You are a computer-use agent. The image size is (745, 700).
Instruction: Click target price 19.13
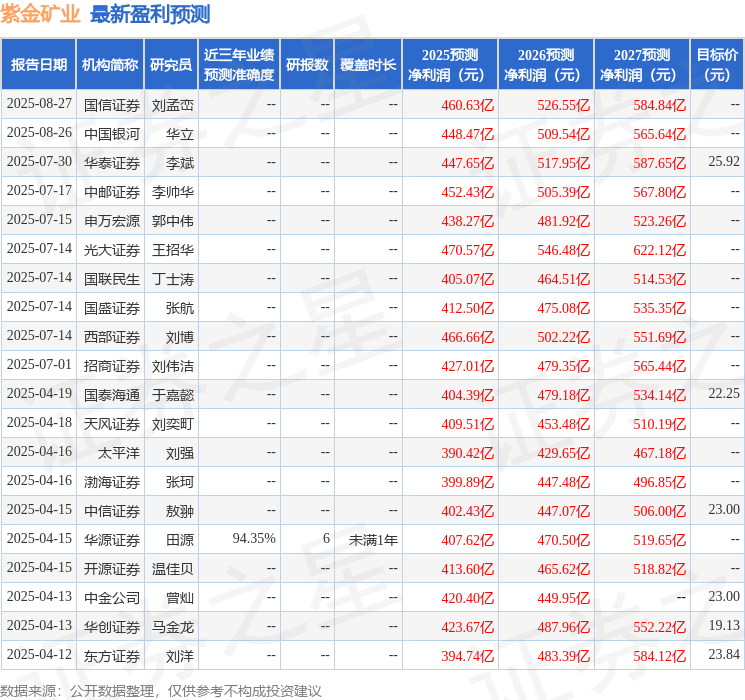[724, 625]
